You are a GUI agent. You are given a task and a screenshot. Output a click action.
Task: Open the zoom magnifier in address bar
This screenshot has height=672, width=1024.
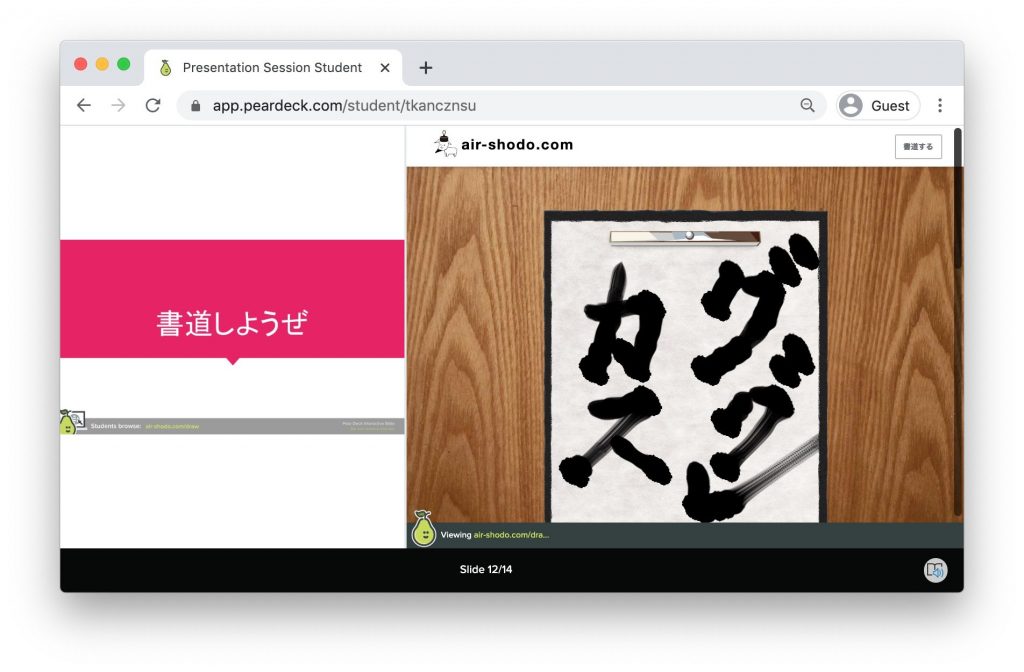pyautogui.click(x=807, y=105)
